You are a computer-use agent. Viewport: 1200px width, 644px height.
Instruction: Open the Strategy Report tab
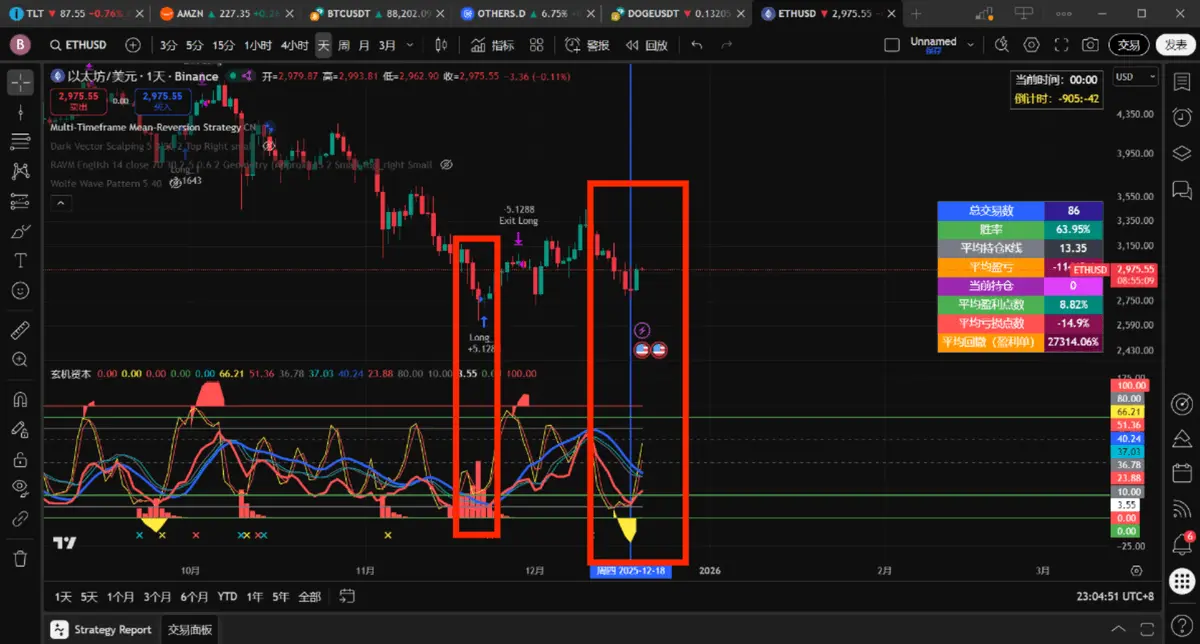click(103, 629)
